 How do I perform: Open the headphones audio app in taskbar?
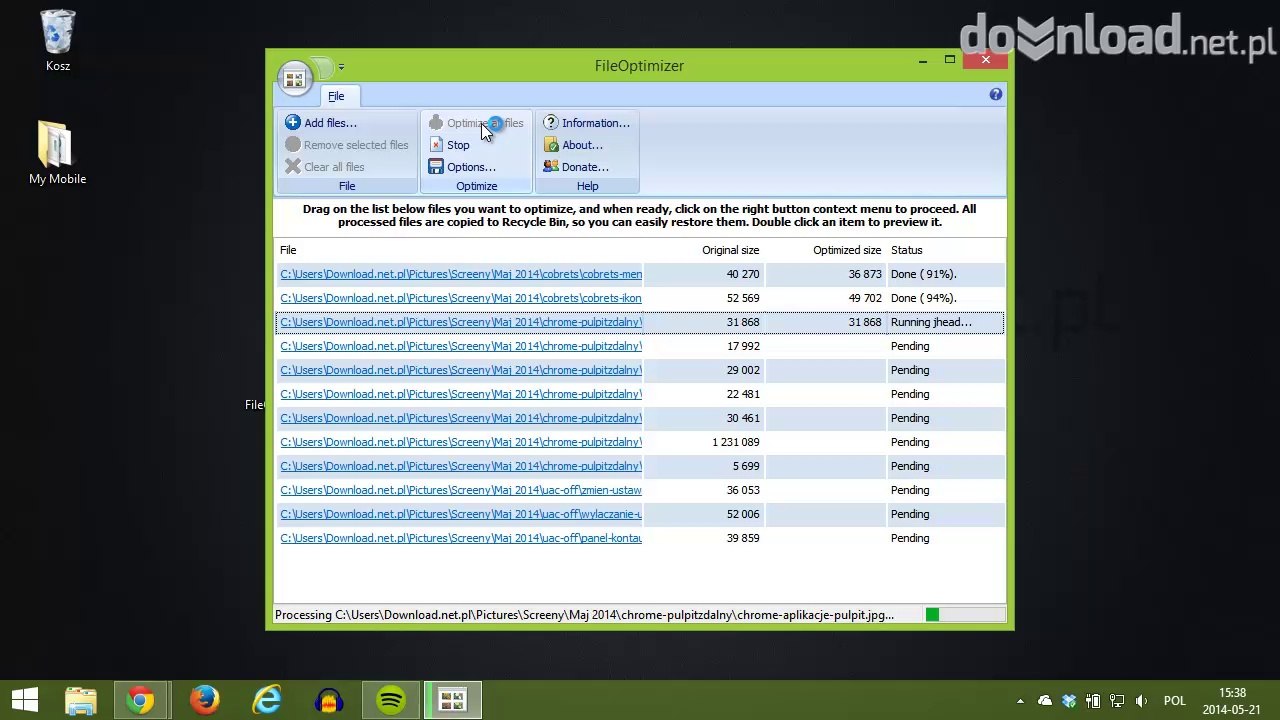pos(329,700)
